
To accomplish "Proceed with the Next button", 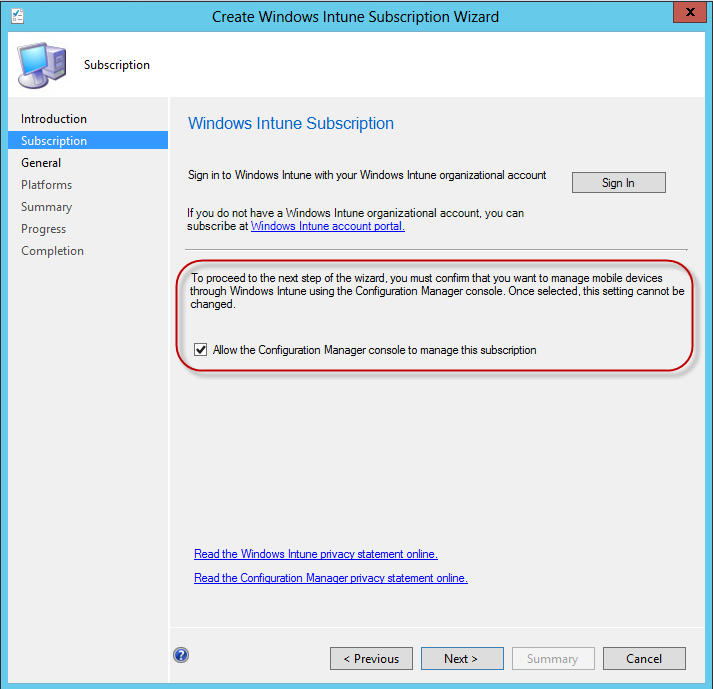I will click(x=462, y=659).
